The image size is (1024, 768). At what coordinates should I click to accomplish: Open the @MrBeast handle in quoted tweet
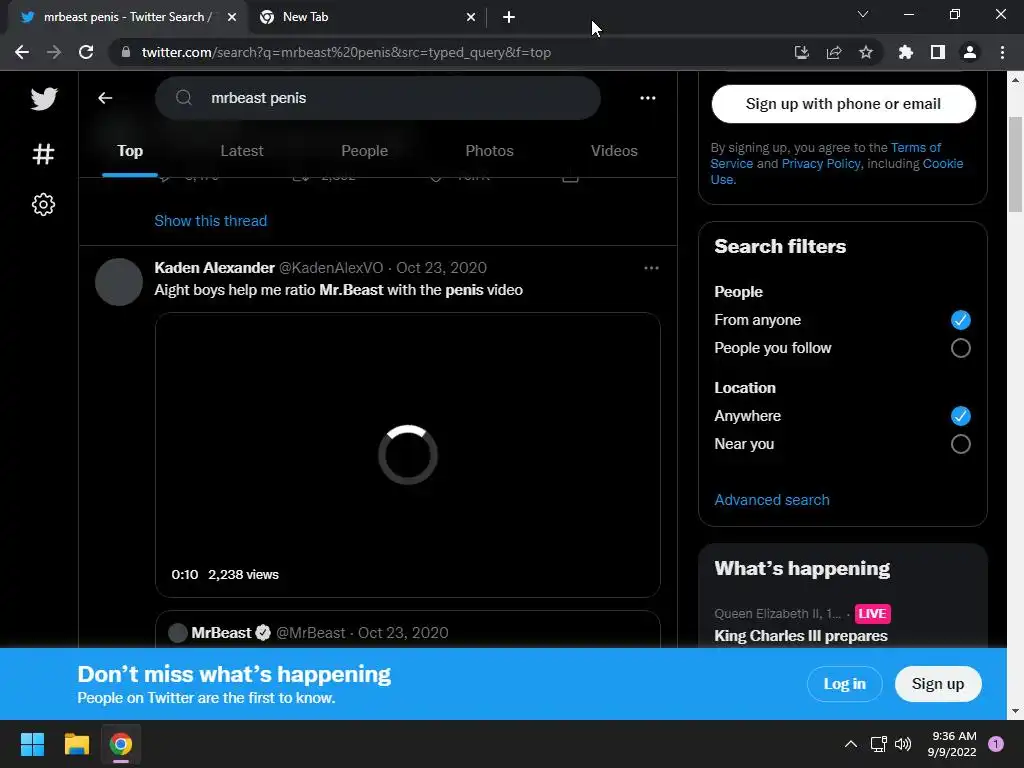coord(310,633)
